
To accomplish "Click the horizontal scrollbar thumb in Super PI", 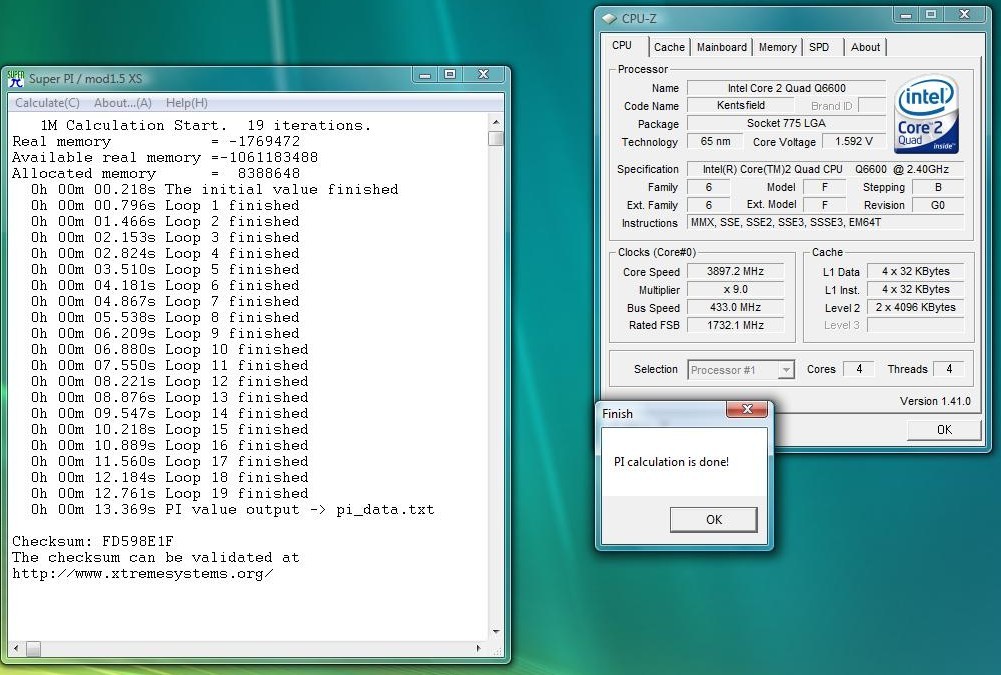I will pyautogui.click(x=33, y=648).
